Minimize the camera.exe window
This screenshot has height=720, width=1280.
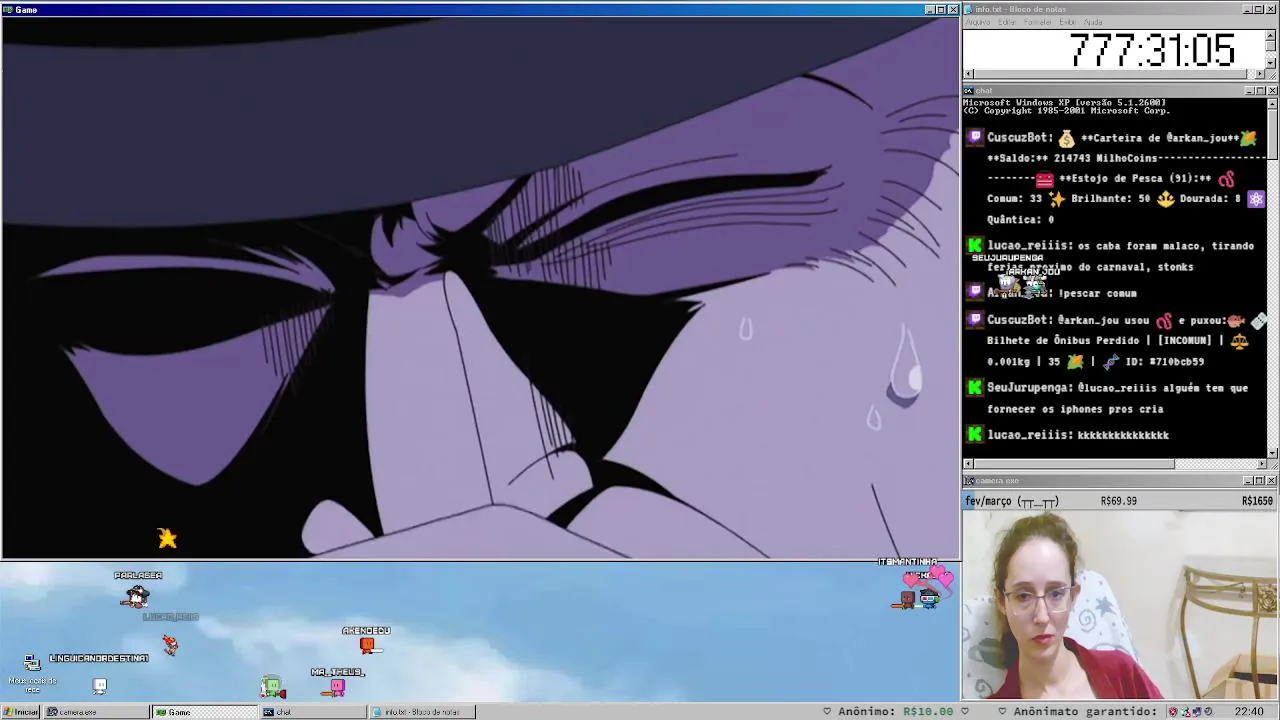pos(1248,481)
